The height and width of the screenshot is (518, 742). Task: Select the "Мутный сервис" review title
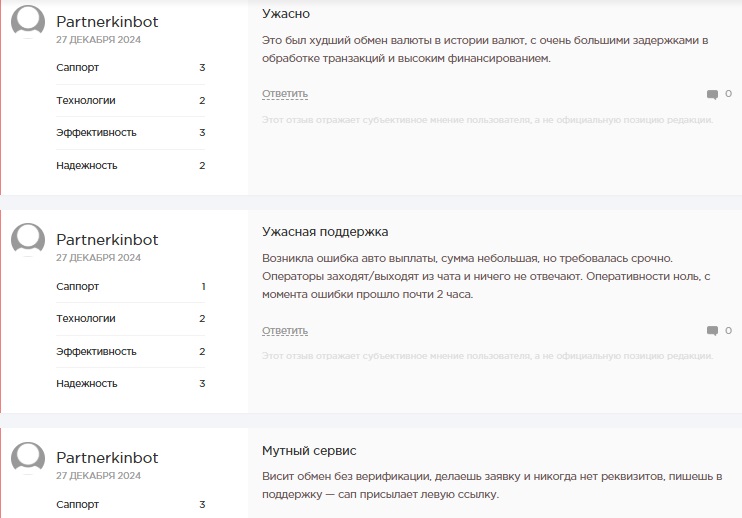309,451
